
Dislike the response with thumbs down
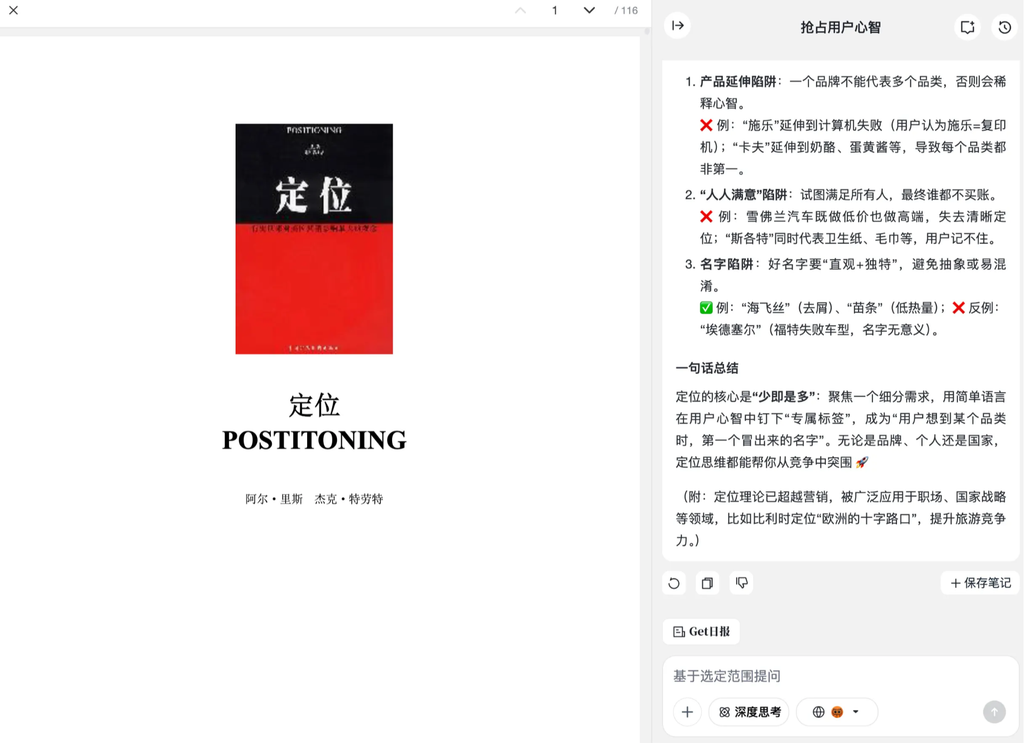click(x=741, y=582)
